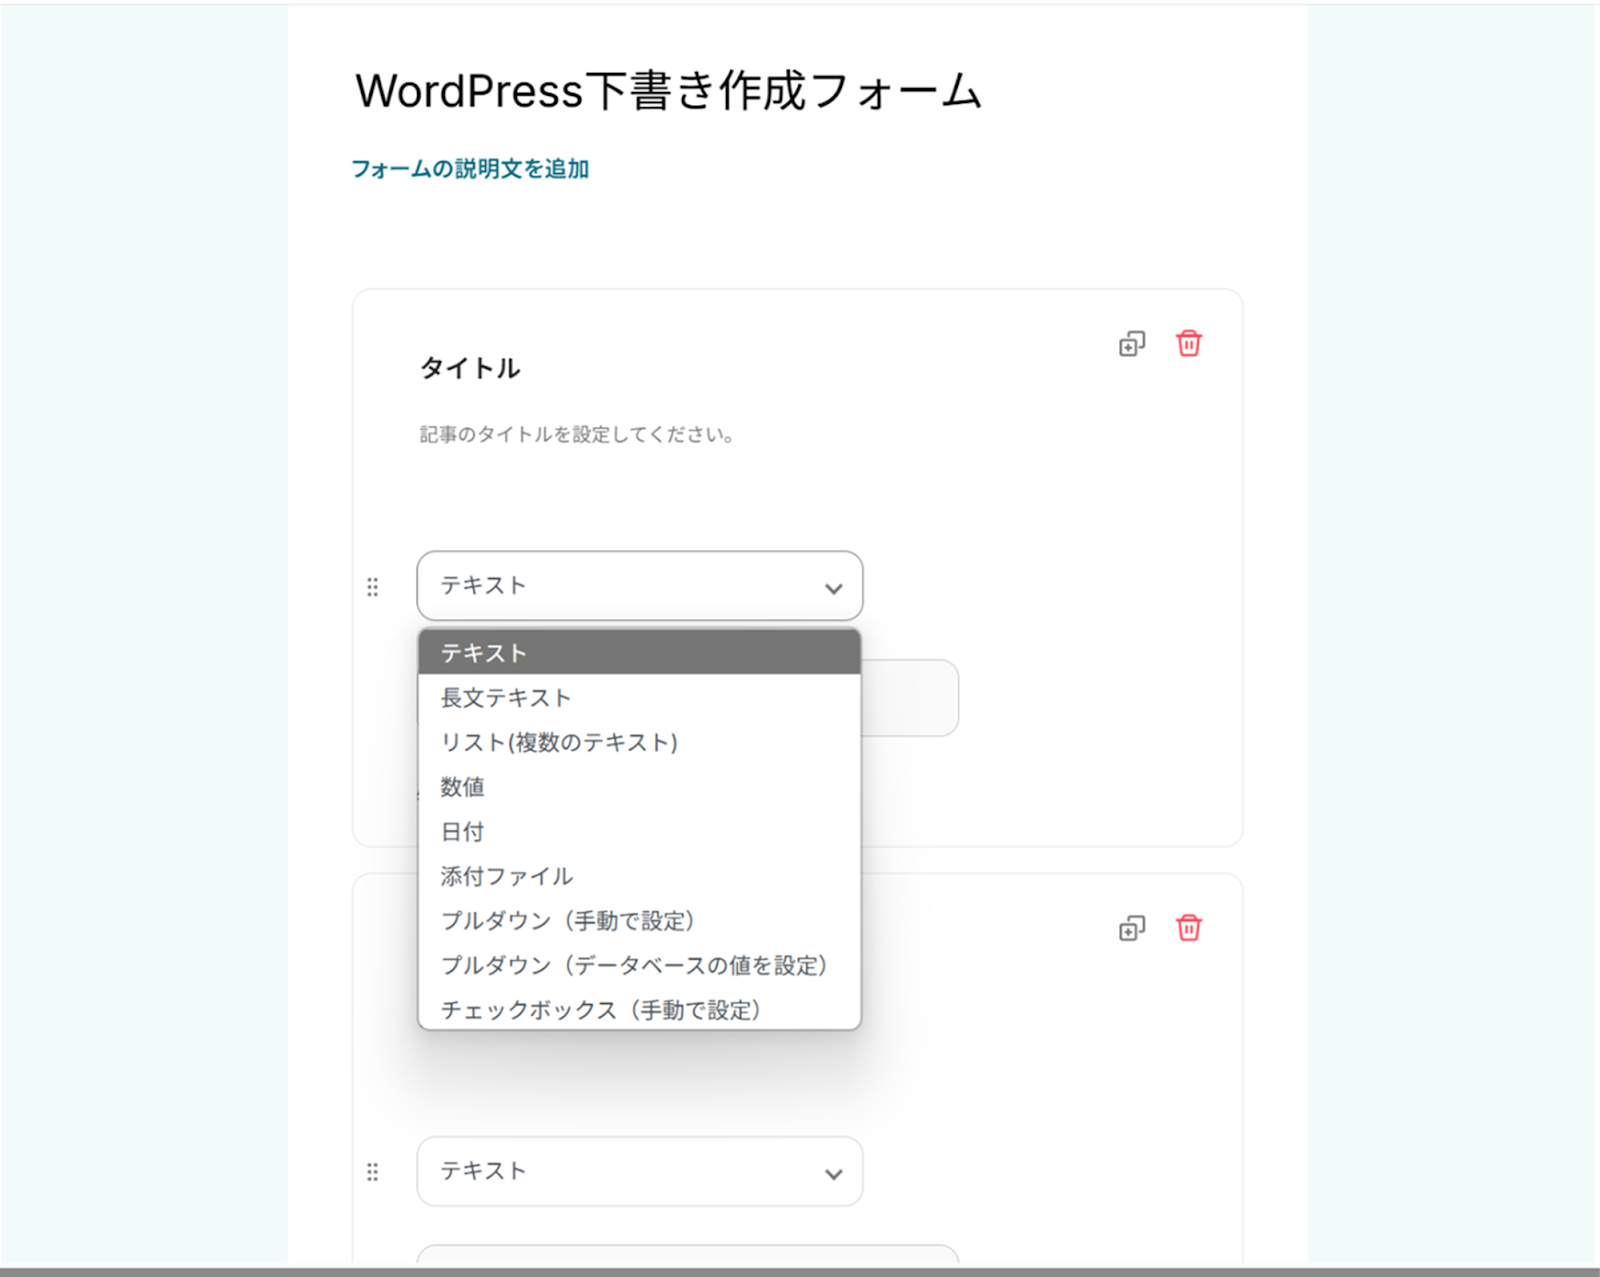Duplicate the second question card
1600x1277 pixels.
click(1131, 928)
